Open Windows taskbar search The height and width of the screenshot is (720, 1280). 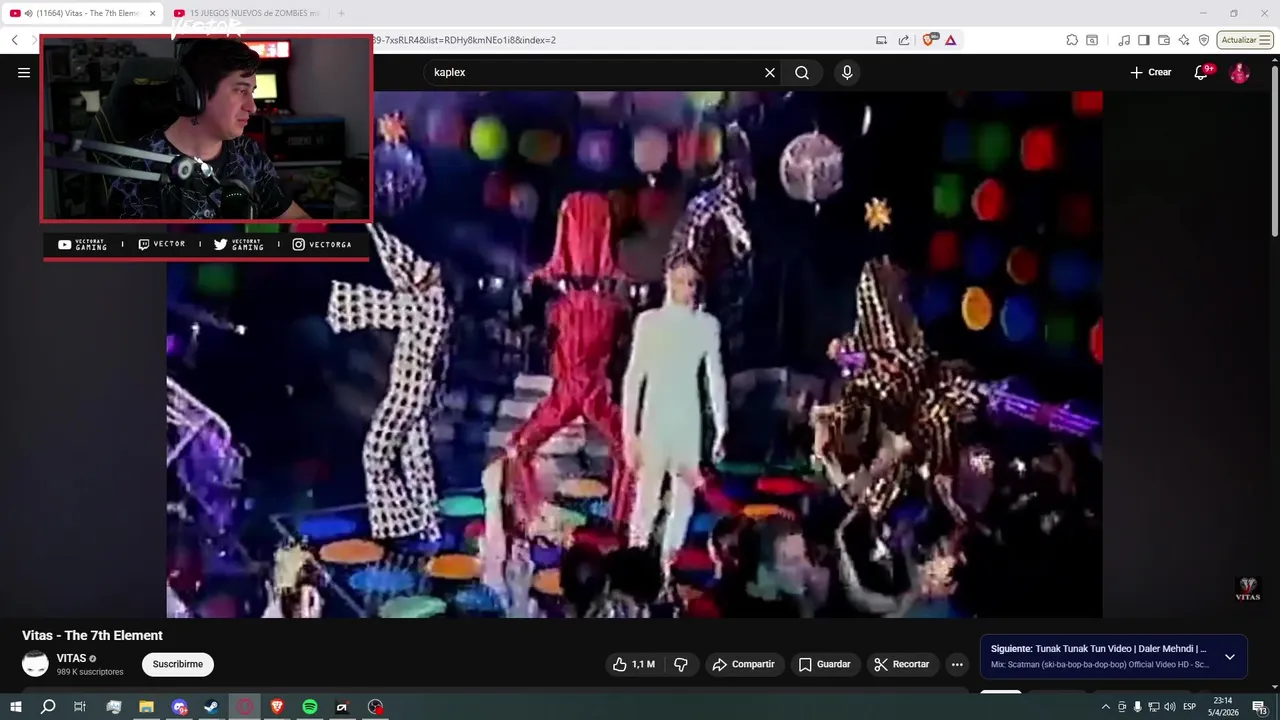coord(48,707)
